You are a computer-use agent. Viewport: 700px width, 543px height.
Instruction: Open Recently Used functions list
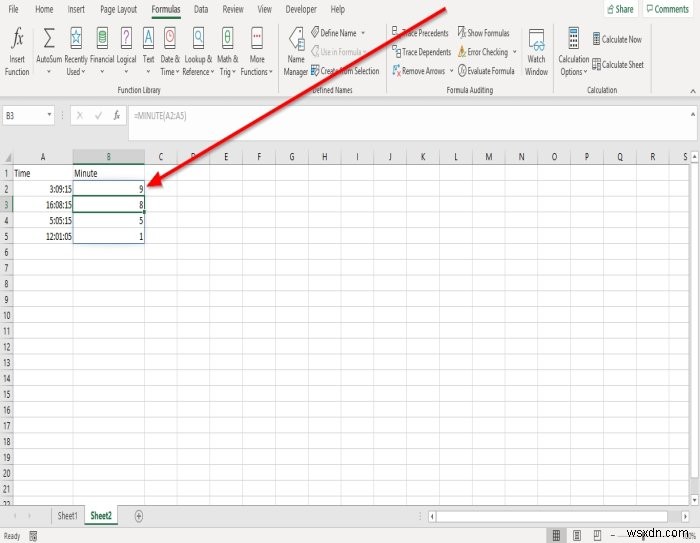[x=76, y=51]
